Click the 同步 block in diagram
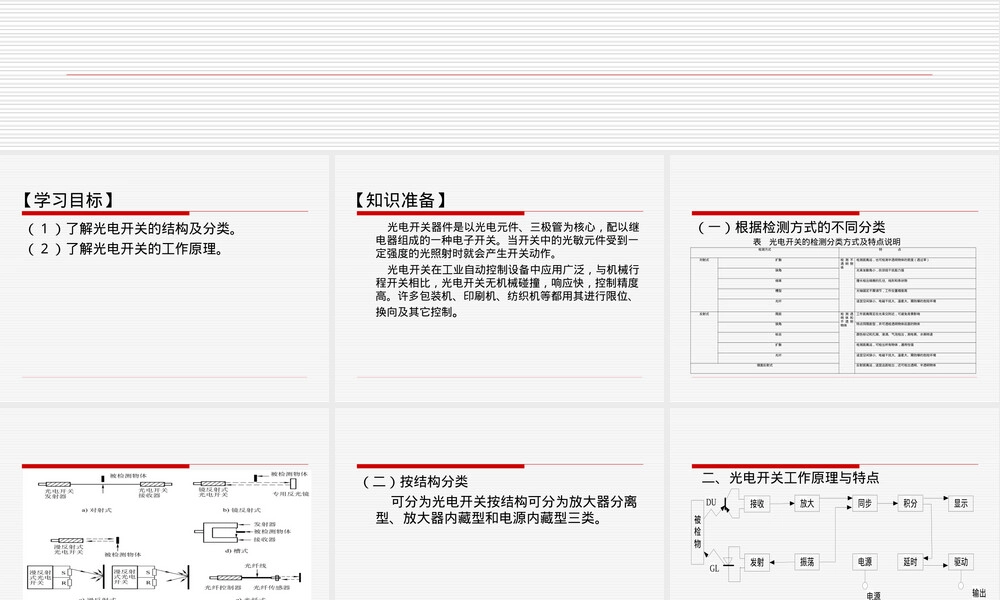 (x=865, y=503)
